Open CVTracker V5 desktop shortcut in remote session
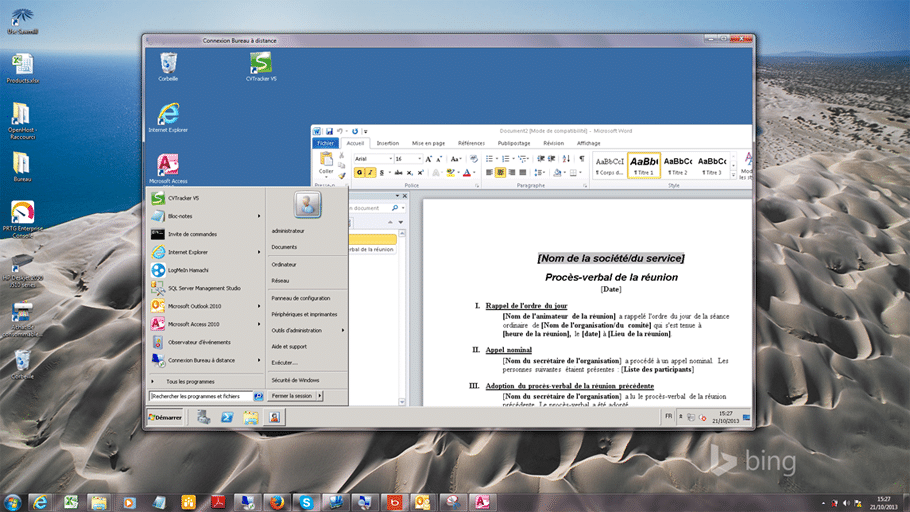 coord(261,66)
